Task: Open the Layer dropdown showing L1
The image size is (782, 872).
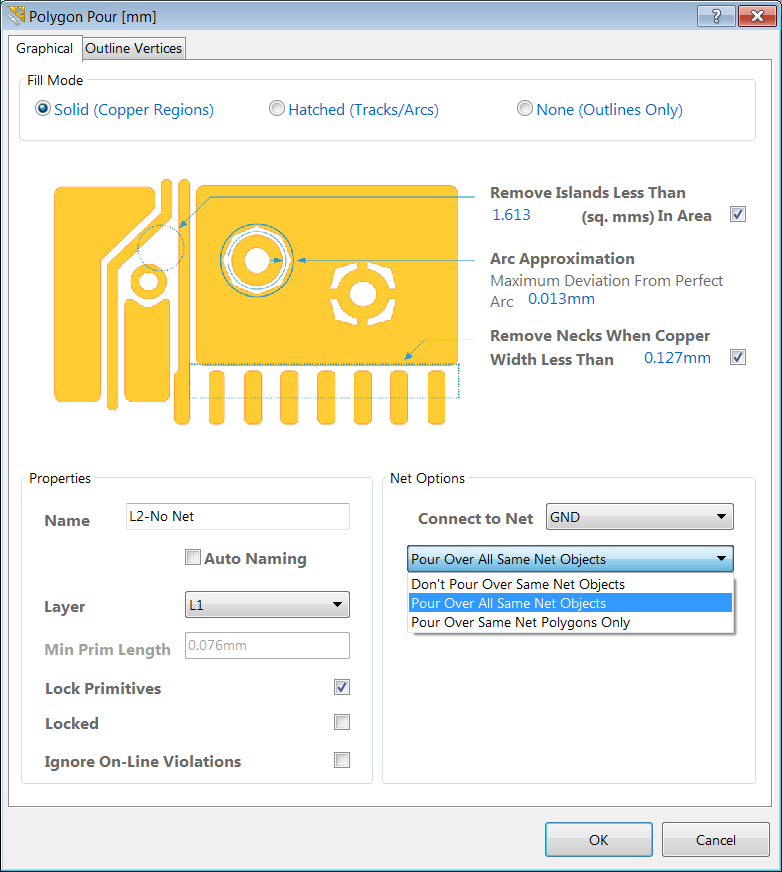Action: [267, 605]
